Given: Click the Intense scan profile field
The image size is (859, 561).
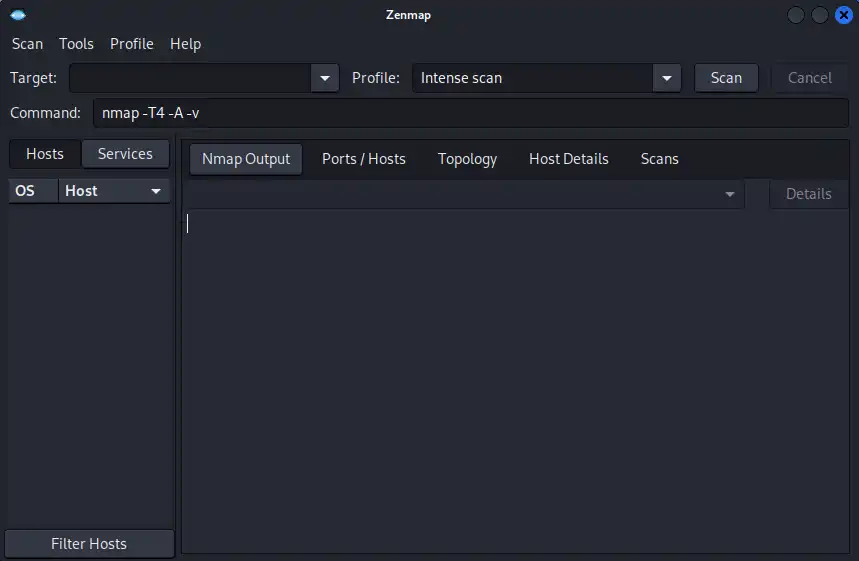Looking at the screenshot, I should 532,78.
